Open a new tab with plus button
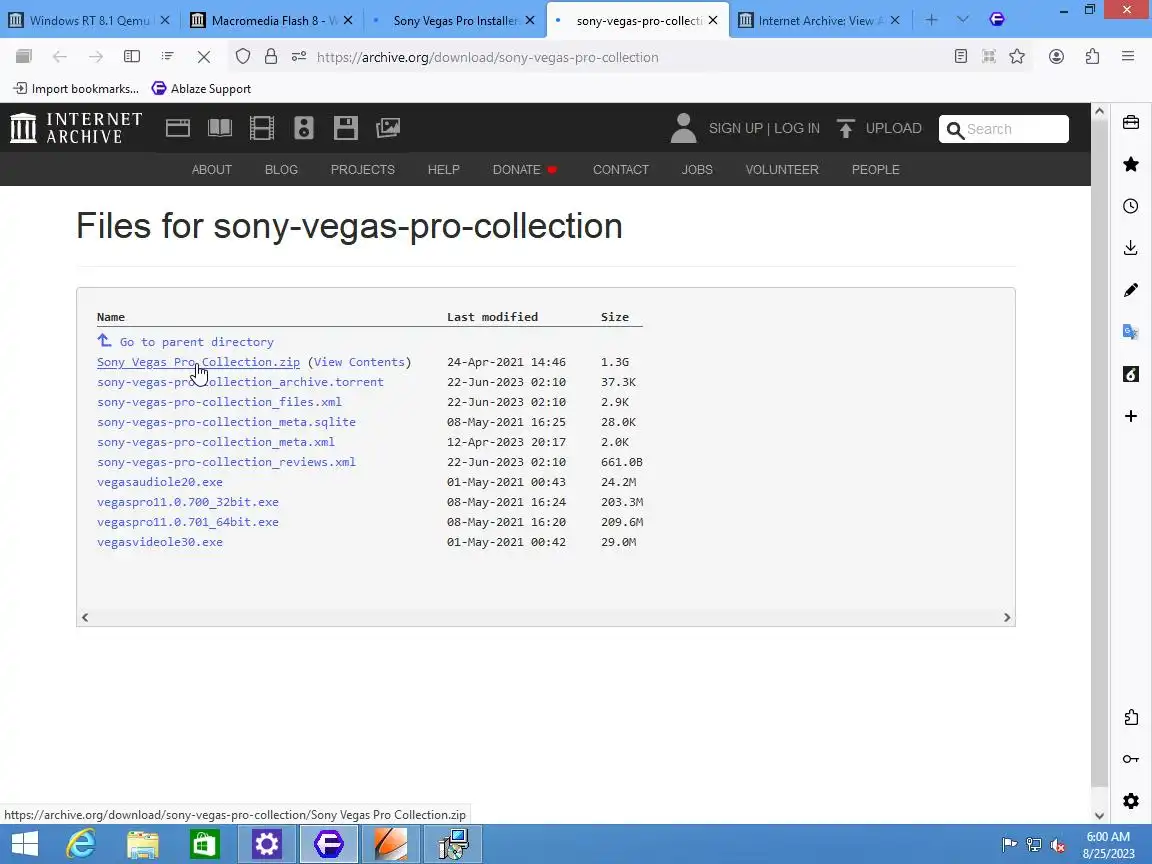Image resolution: width=1152 pixels, height=864 pixels. click(932, 20)
